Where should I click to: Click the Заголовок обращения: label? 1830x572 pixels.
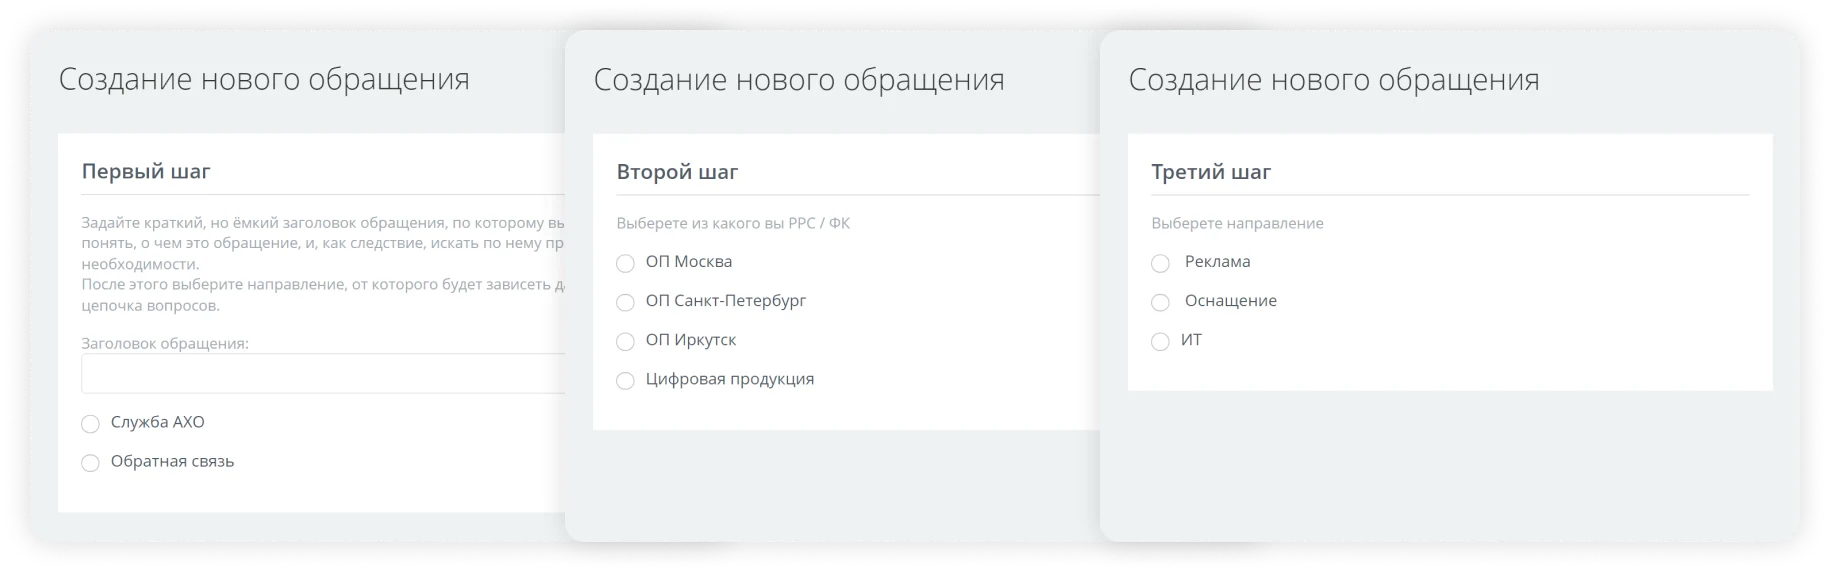tap(165, 343)
